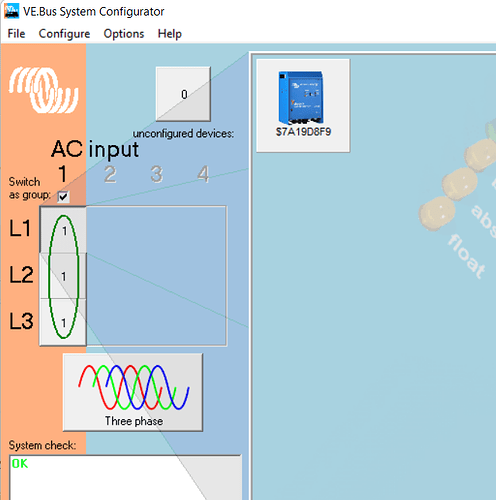Click the L2 phase label
This screenshot has height=500, width=496.
(21, 274)
